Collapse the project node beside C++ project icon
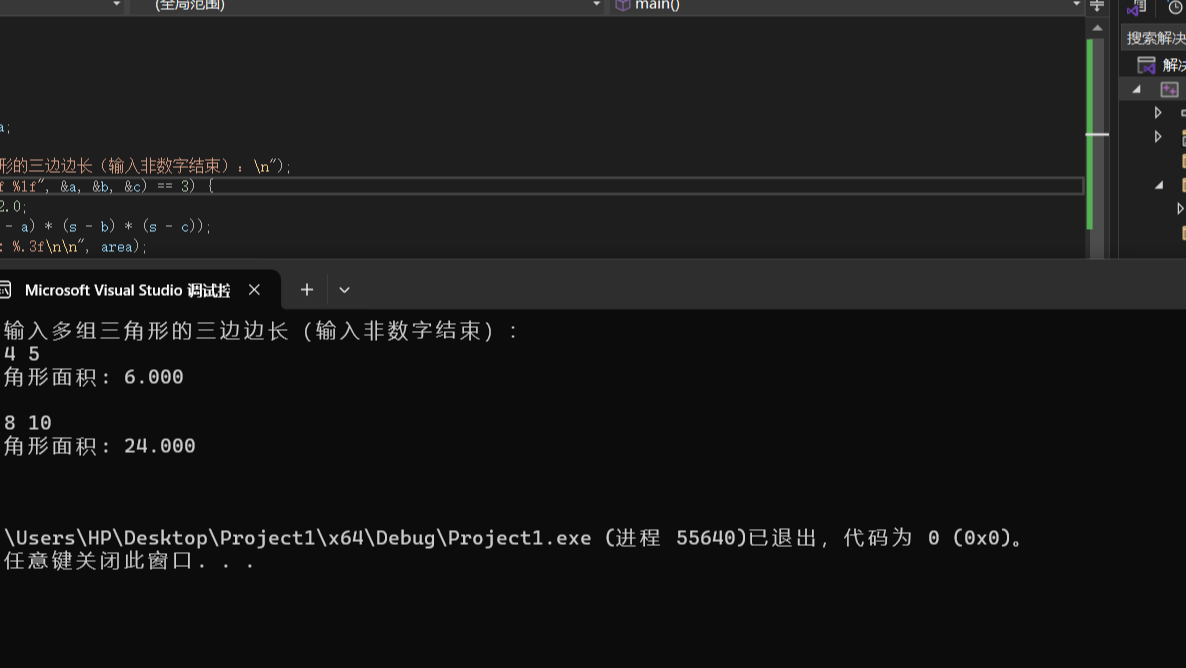This screenshot has width=1186, height=668. pyautogui.click(x=1136, y=89)
